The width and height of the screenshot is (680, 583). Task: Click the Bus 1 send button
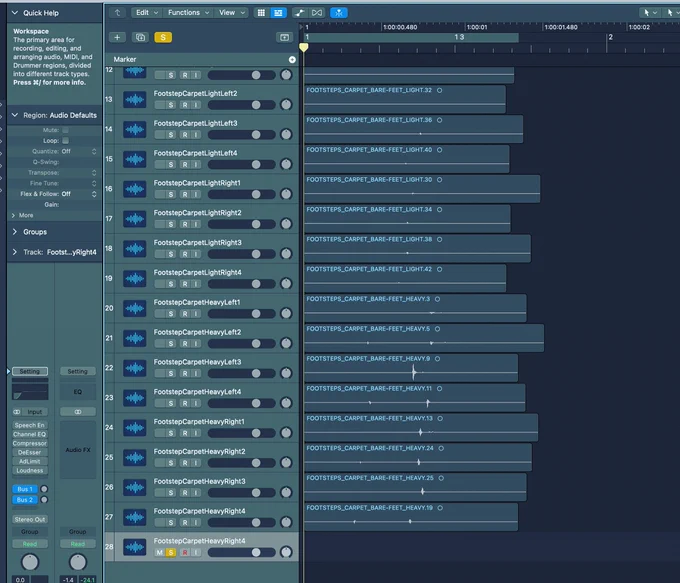[x=25, y=489]
